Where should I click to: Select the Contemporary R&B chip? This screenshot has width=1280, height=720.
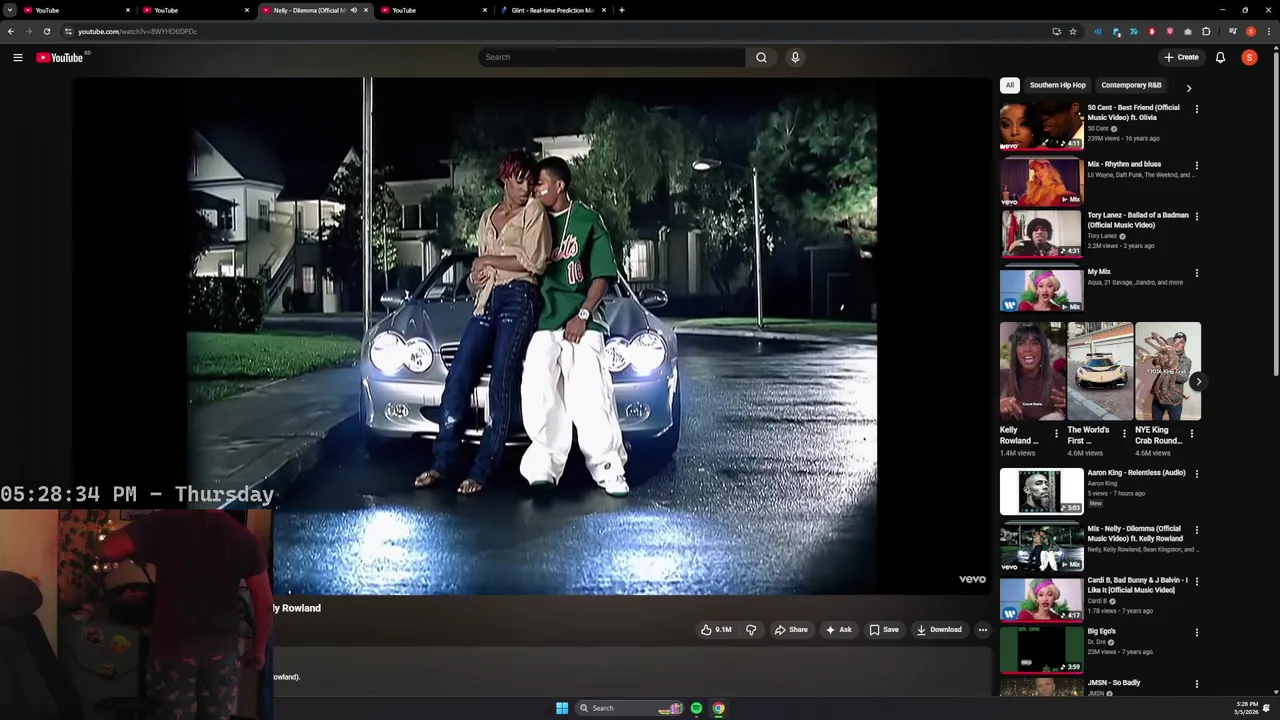(x=1131, y=85)
